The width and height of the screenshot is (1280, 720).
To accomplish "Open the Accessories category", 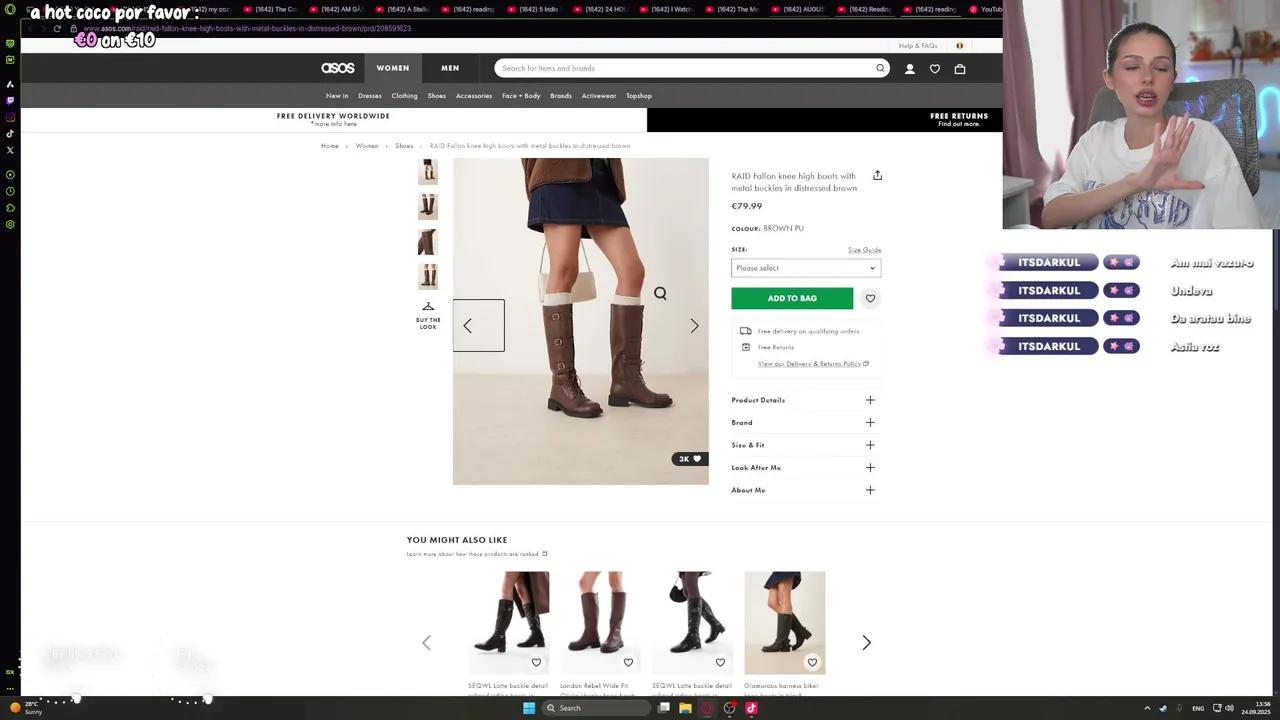I will coord(474,96).
